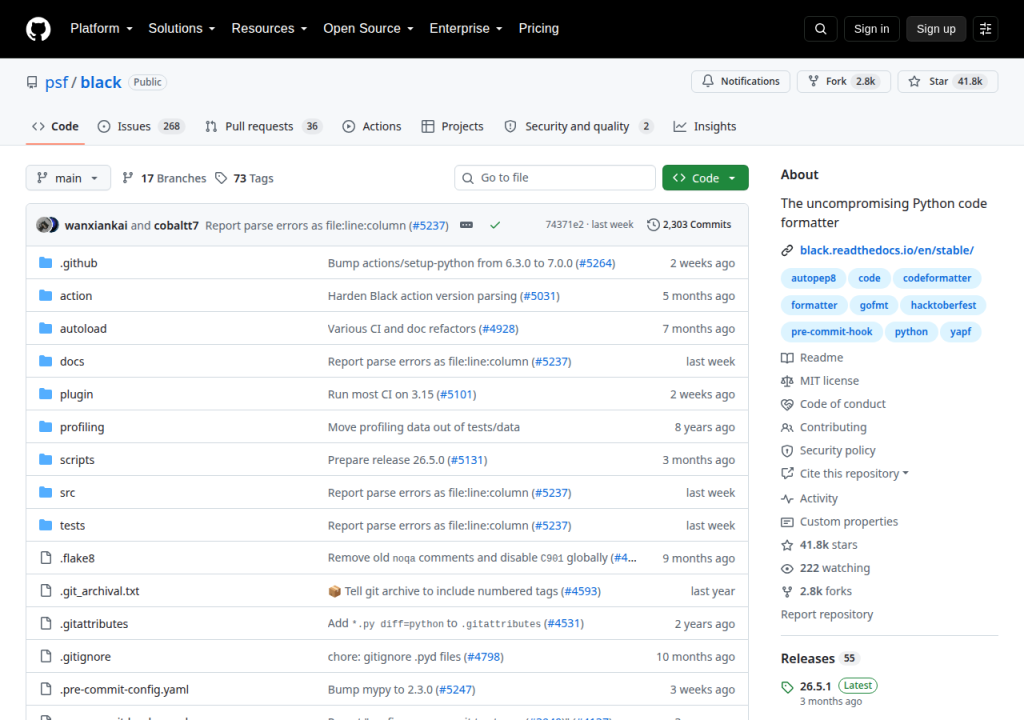Click the docs folder icon
Image resolution: width=1024 pixels, height=720 pixels.
tap(45, 361)
